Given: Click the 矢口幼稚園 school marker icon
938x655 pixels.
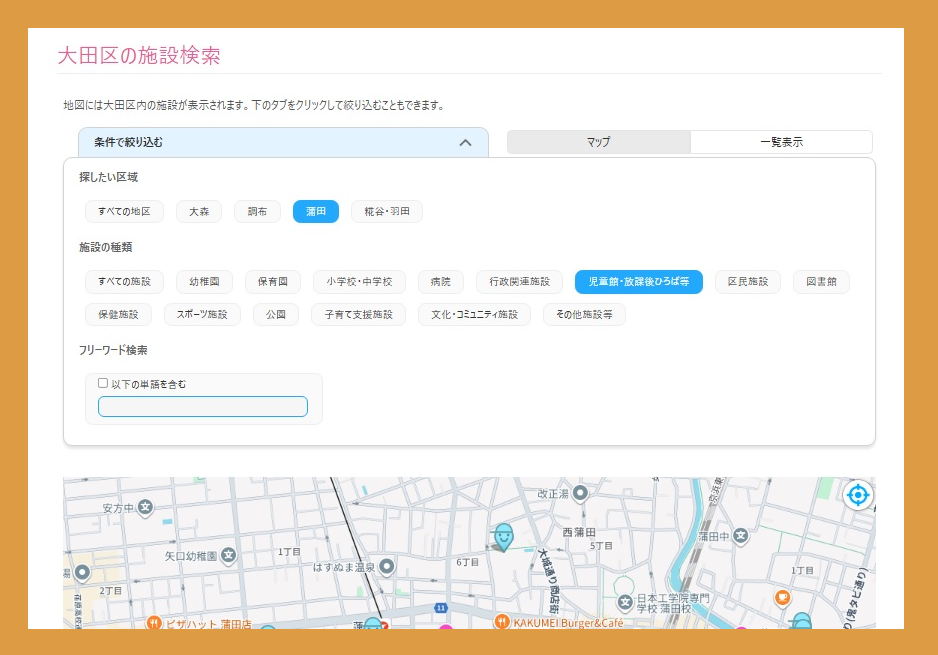Looking at the screenshot, I should pos(229,555).
